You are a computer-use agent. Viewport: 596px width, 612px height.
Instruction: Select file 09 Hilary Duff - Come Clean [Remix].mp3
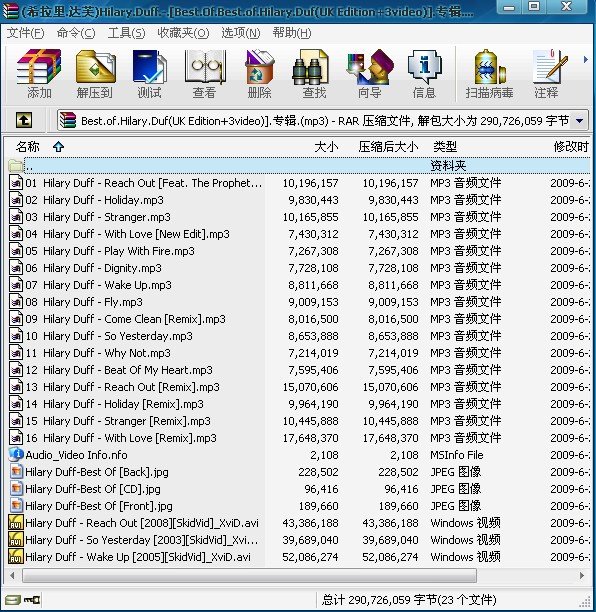125,319
